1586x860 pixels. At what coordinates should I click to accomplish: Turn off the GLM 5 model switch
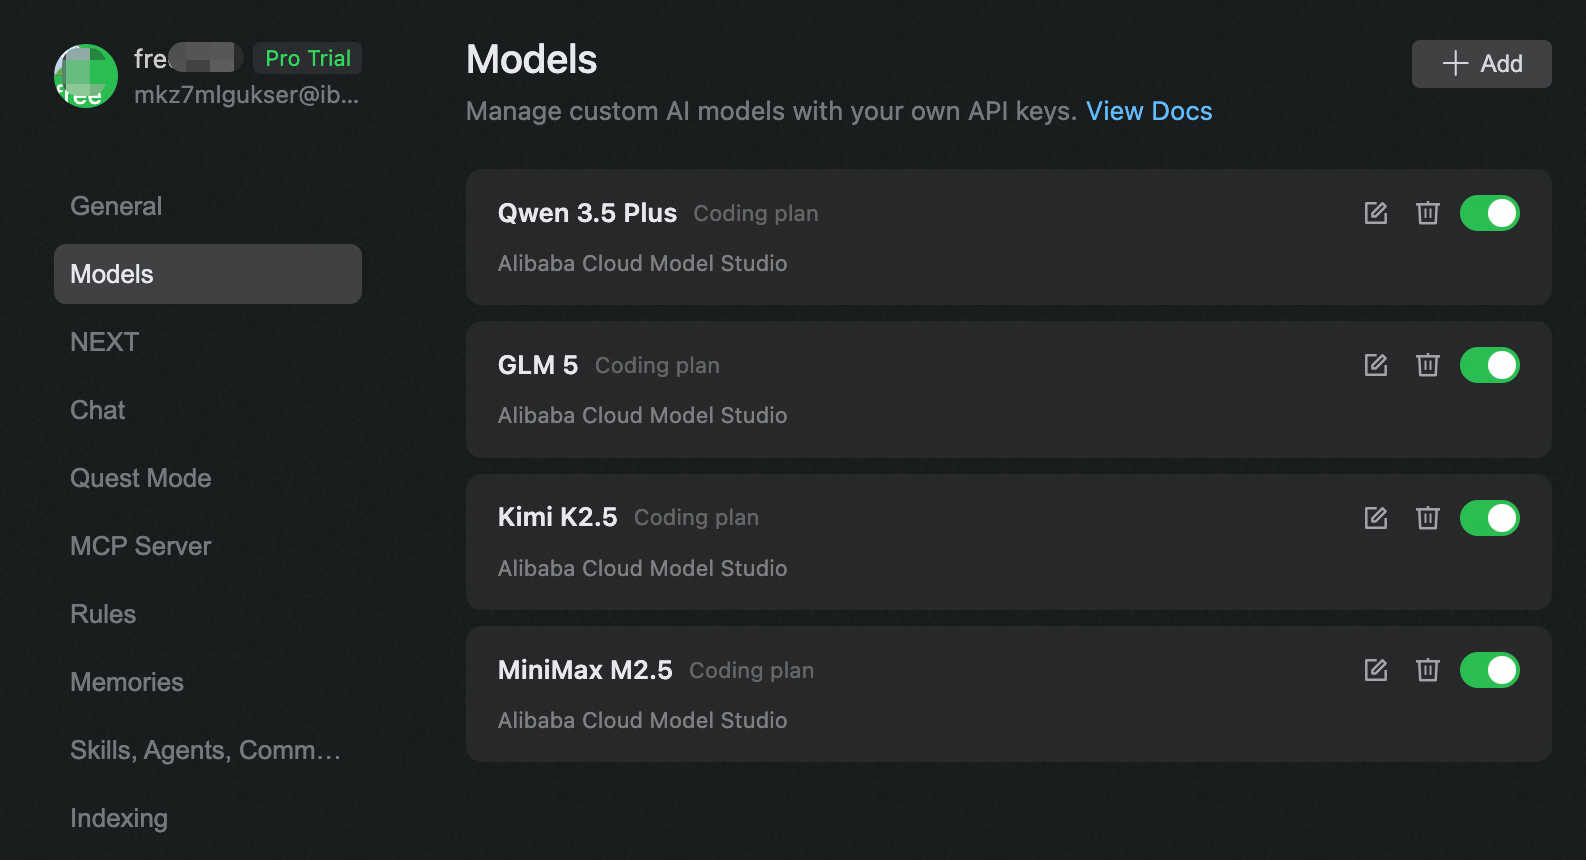1489,365
